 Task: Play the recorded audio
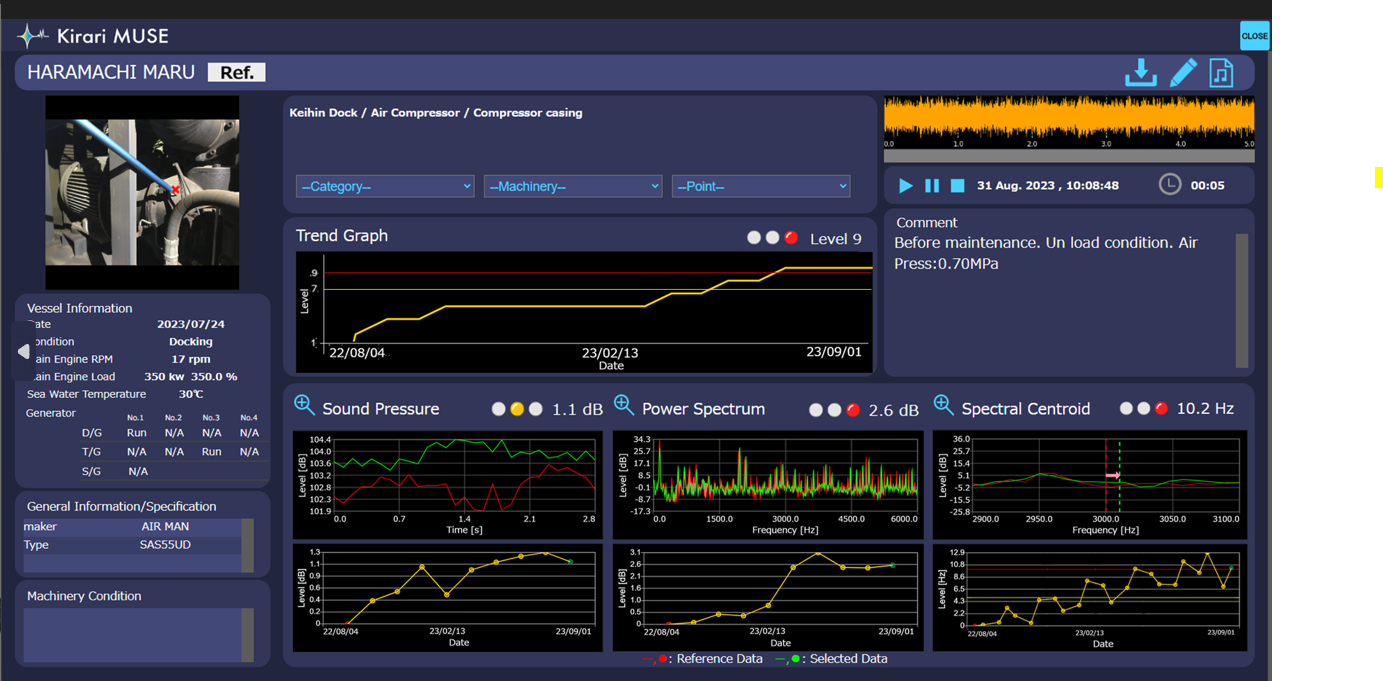click(905, 186)
